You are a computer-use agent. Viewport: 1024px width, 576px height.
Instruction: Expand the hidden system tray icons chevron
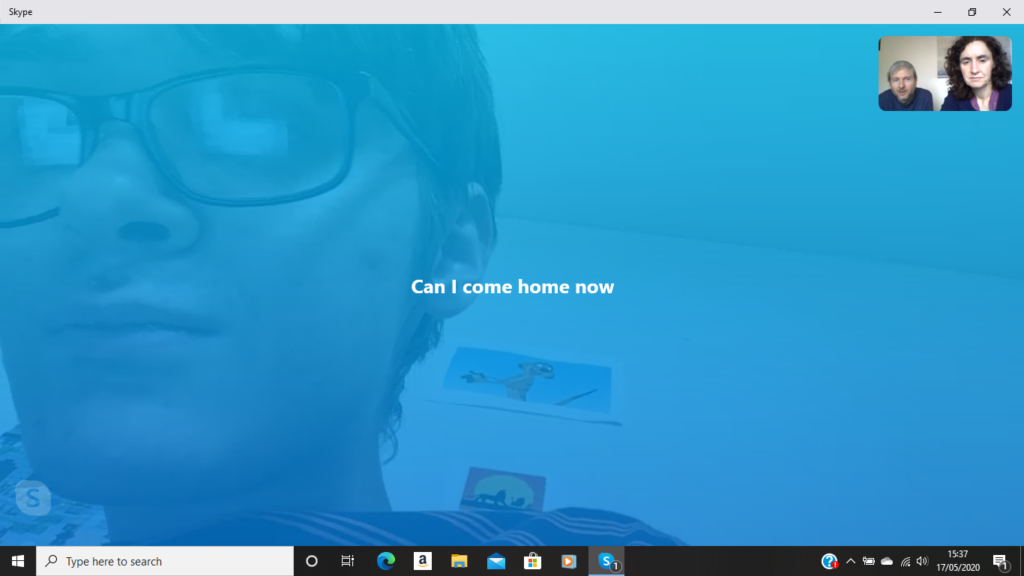pos(851,561)
